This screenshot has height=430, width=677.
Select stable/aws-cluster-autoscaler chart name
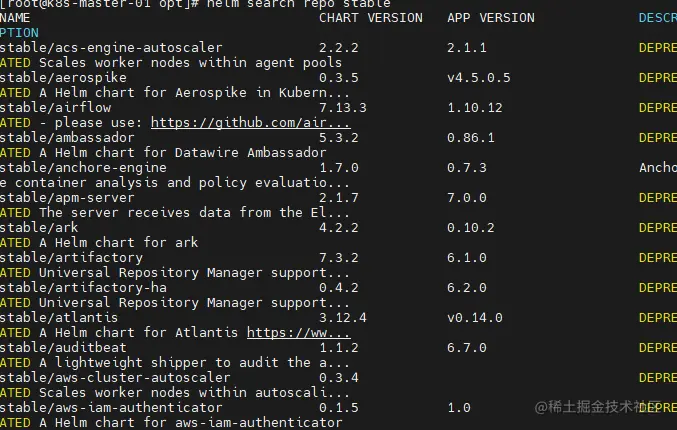point(115,378)
